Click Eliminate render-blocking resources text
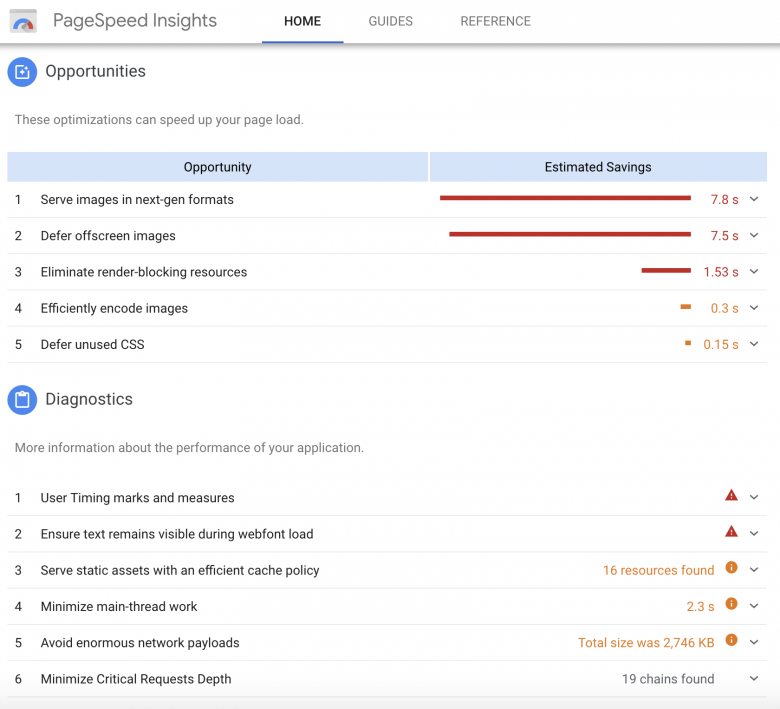Screen dimensions: 780x709 pyautogui.click(x=144, y=272)
